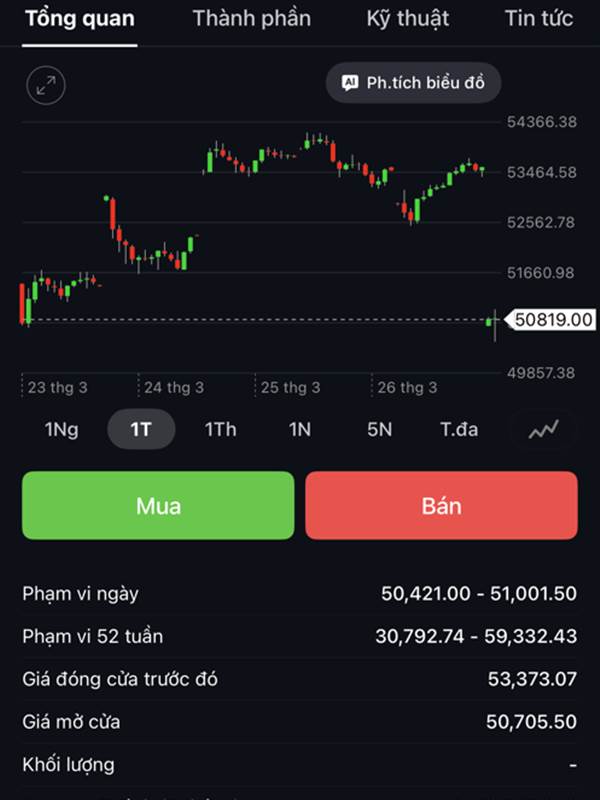Select the Tổng quan tab

click(80, 18)
